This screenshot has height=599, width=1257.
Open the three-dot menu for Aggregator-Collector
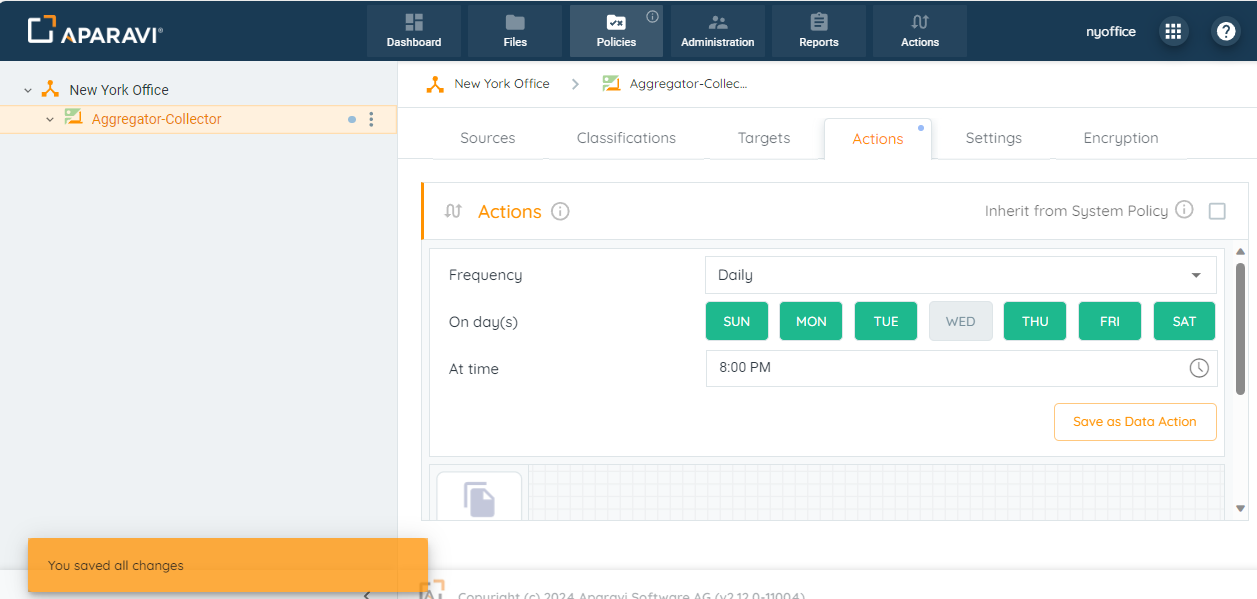(371, 119)
